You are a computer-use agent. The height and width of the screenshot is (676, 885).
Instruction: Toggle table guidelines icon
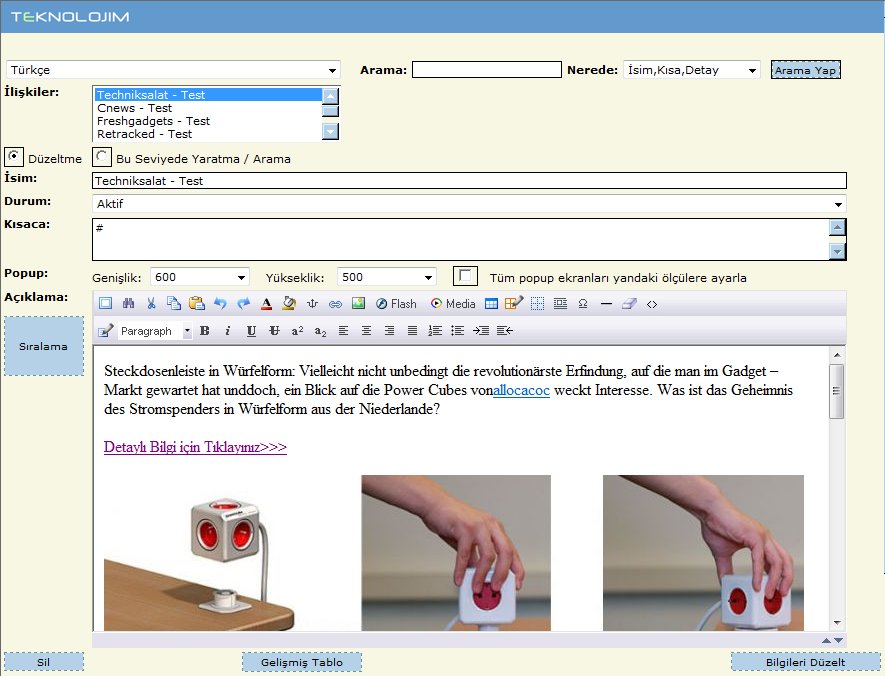tap(537, 304)
